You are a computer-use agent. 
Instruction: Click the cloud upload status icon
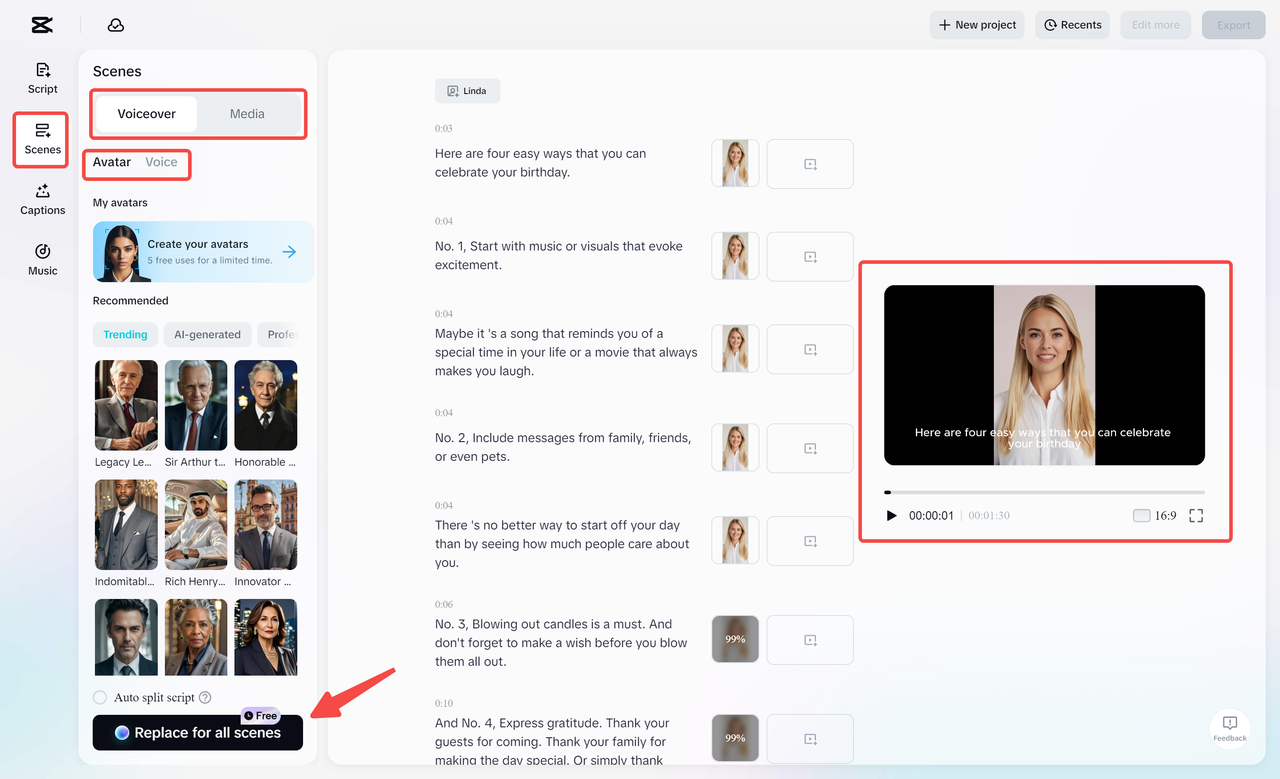[115, 24]
